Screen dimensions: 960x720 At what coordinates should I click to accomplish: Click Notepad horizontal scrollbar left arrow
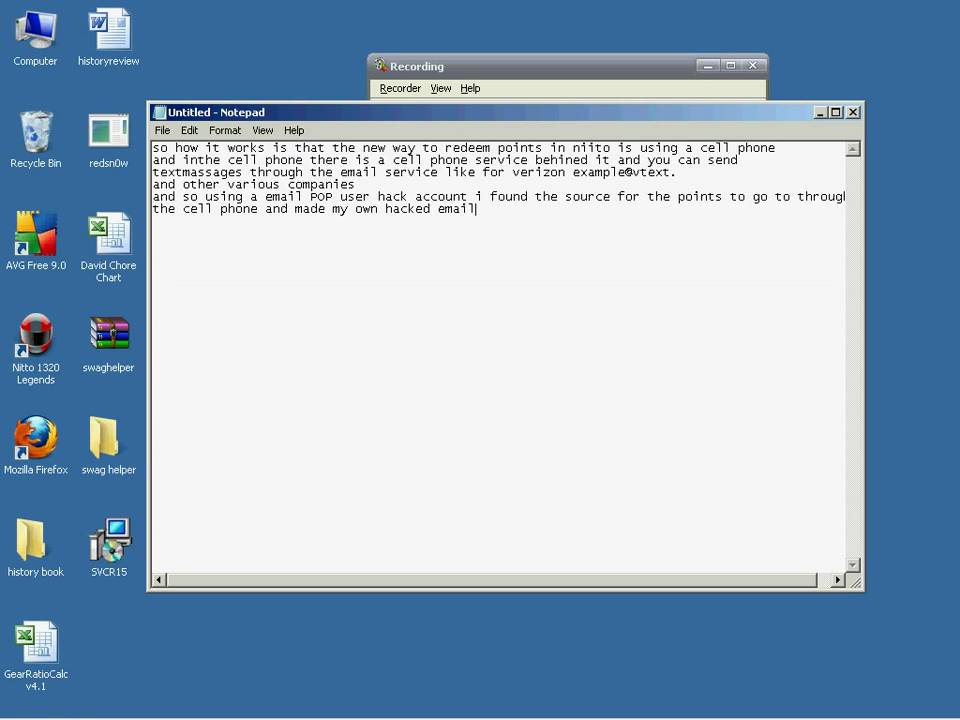[x=159, y=580]
